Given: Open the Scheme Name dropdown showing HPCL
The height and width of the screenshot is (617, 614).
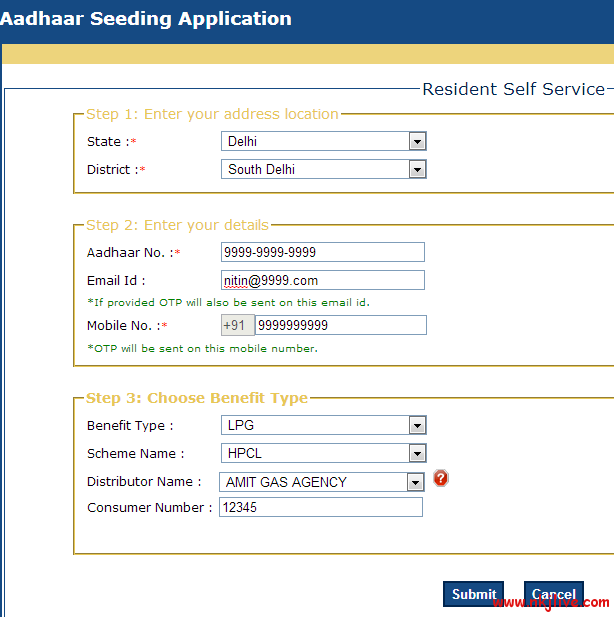Looking at the screenshot, I should [324, 453].
